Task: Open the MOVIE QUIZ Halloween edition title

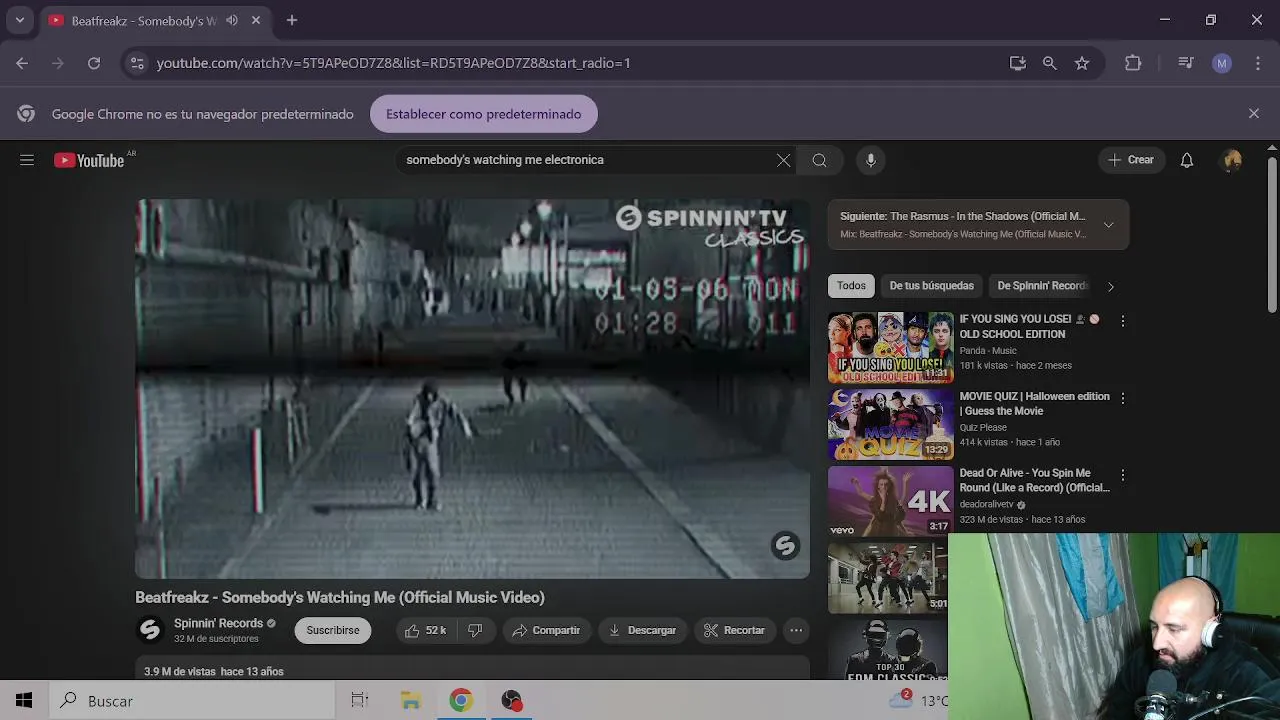Action: tap(1034, 404)
